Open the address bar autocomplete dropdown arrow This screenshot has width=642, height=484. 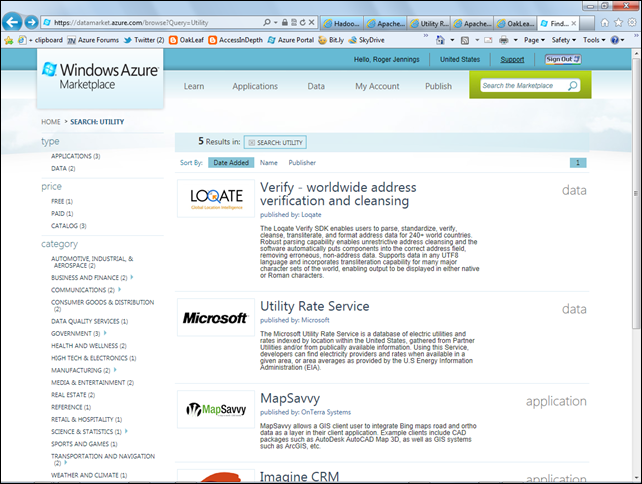(x=276, y=23)
